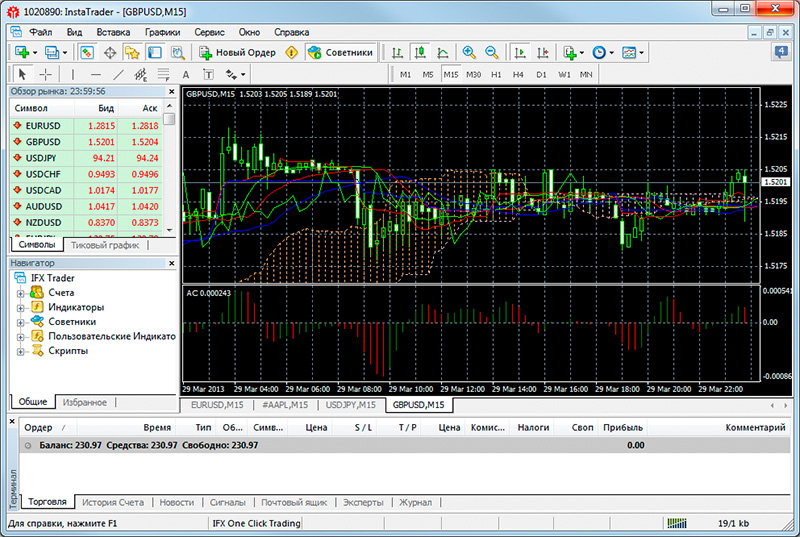Click the Market Watch list scrollbar
The image size is (800, 537).
click(x=170, y=170)
